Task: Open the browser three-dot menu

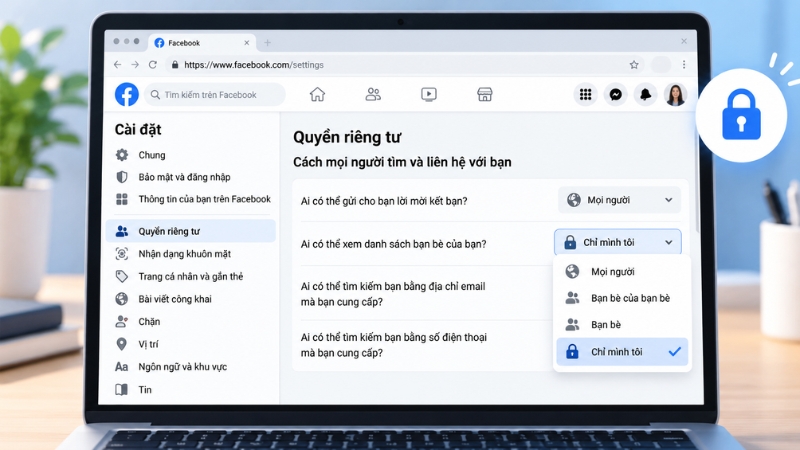Action: (684, 65)
